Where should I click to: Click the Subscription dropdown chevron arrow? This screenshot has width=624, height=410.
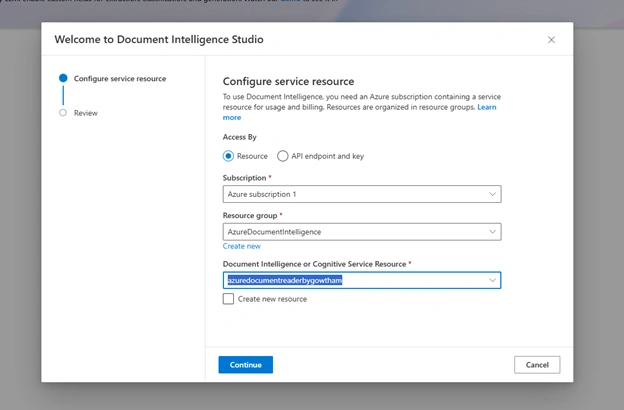click(x=492, y=194)
